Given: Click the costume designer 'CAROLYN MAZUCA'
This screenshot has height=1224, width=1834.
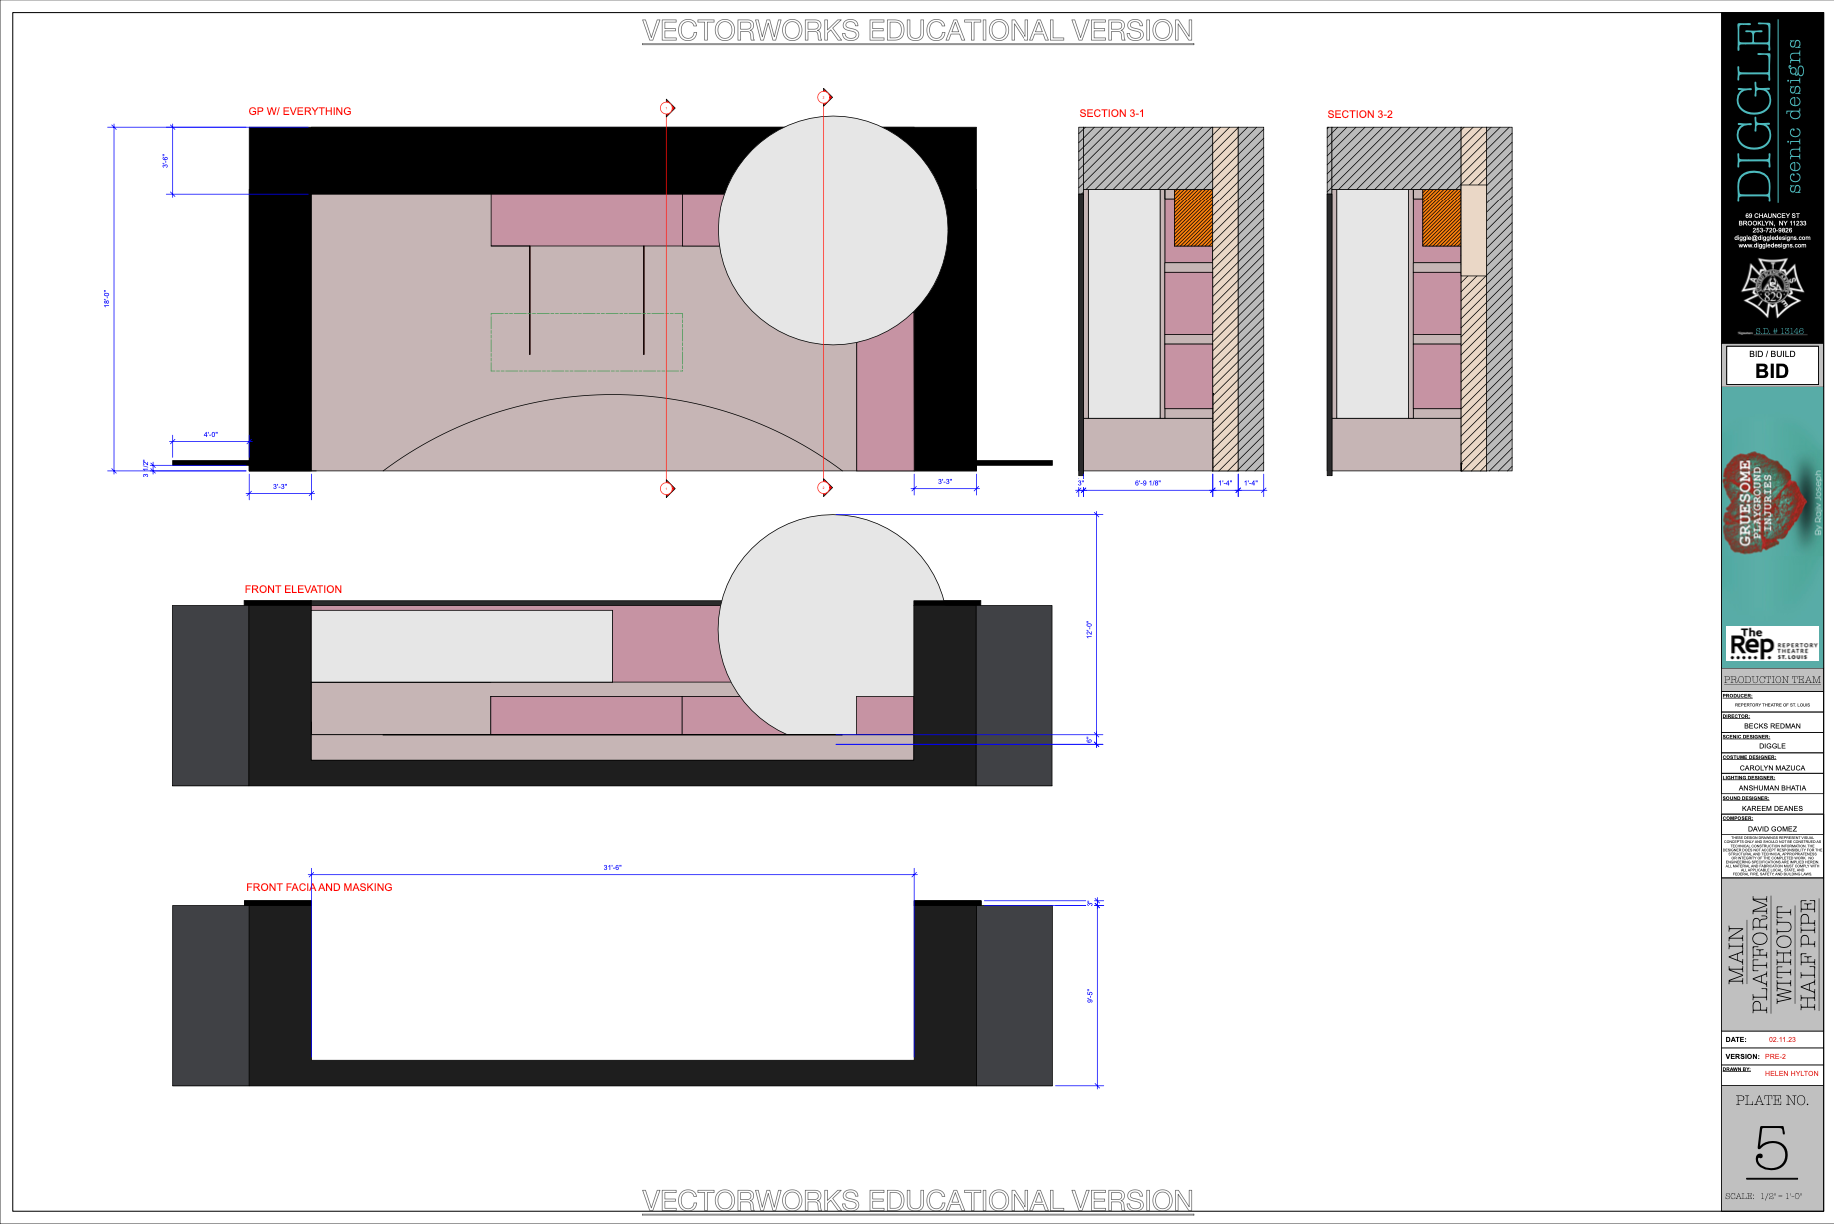Looking at the screenshot, I should (x=1772, y=768).
